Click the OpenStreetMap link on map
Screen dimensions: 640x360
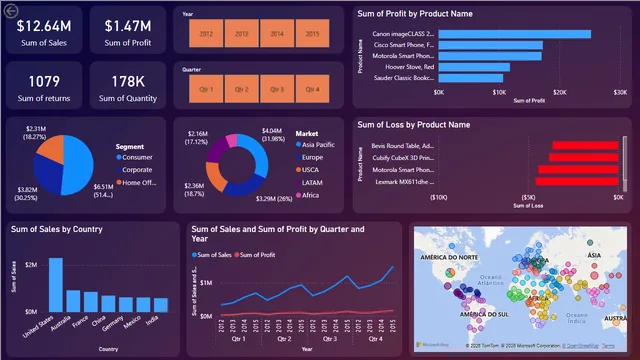pos(580,346)
